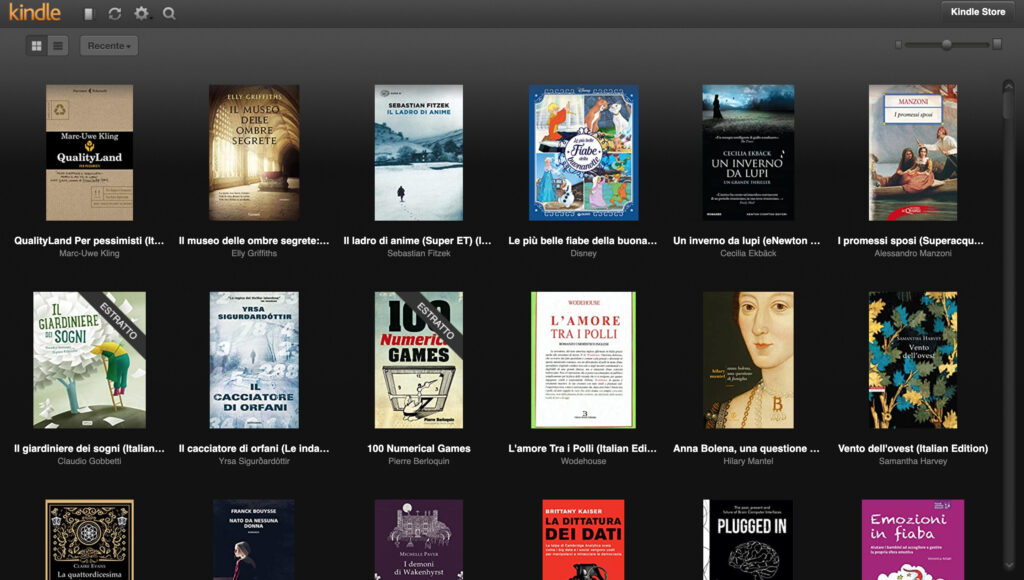Click title 'I promessi sposi (Superacqu...'
Image resolution: width=1024 pixels, height=580 pixels.
[910, 240]
